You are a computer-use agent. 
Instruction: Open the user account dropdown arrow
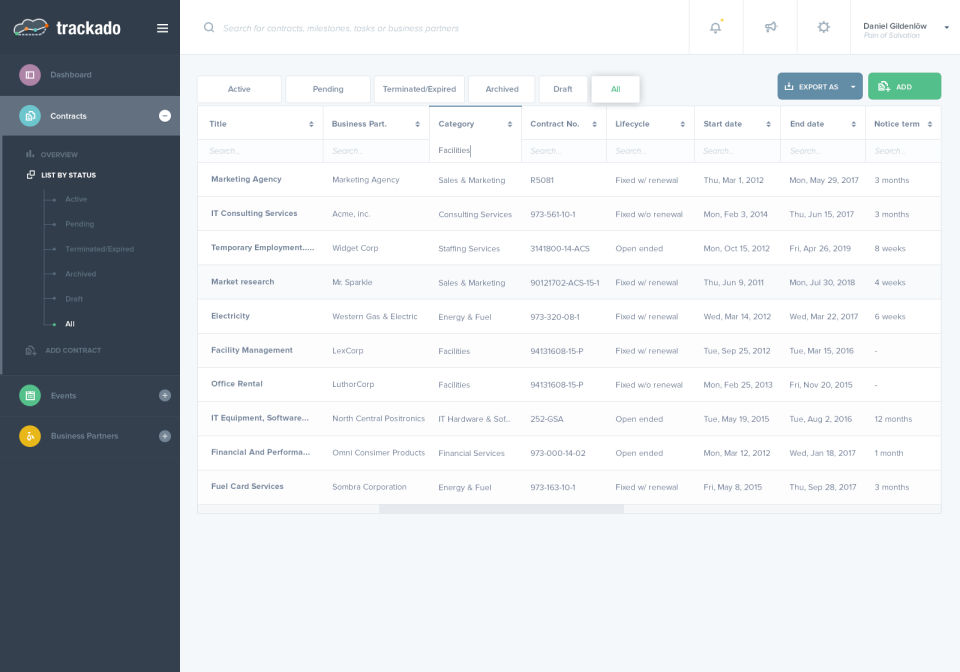coord(947,28)
